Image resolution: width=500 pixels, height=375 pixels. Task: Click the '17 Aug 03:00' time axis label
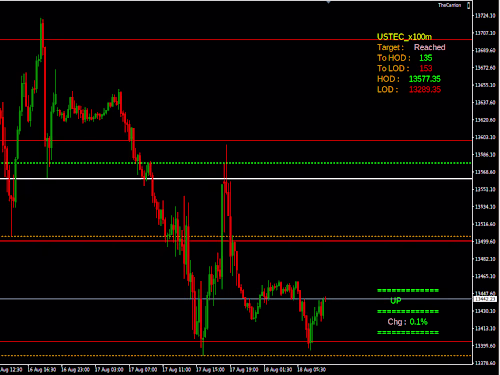[x=109, y=369]
